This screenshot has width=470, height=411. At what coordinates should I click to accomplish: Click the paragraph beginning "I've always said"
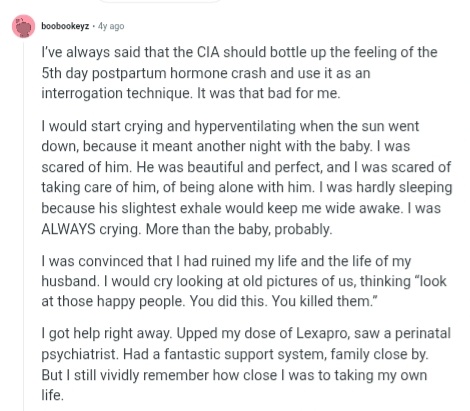[239, 73]
